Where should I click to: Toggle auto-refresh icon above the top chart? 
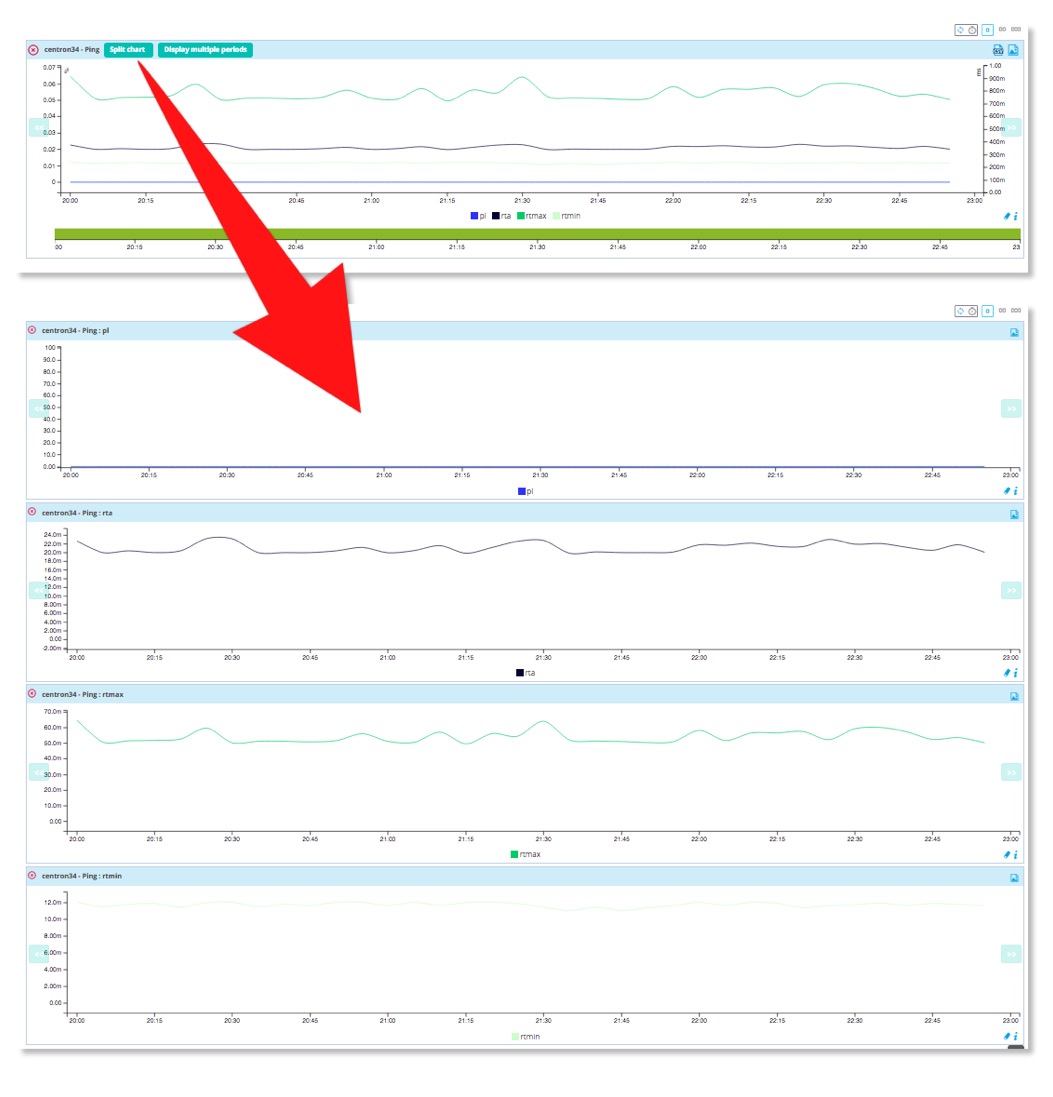(960, 30)
